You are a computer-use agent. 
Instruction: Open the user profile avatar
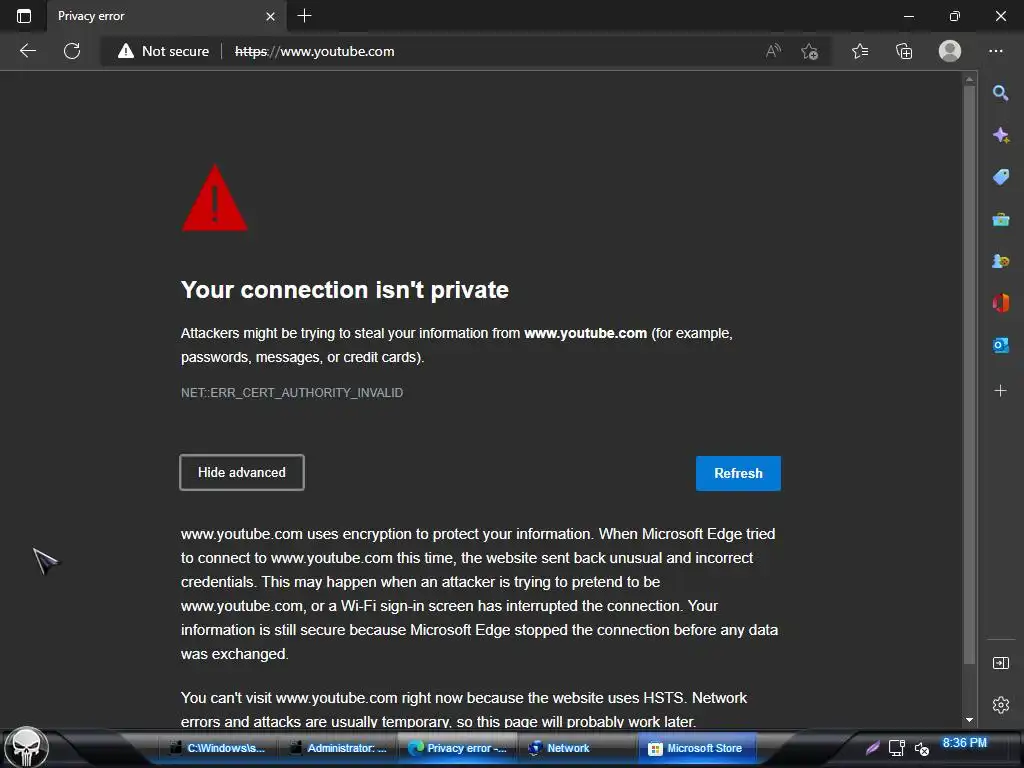point(950,51)
